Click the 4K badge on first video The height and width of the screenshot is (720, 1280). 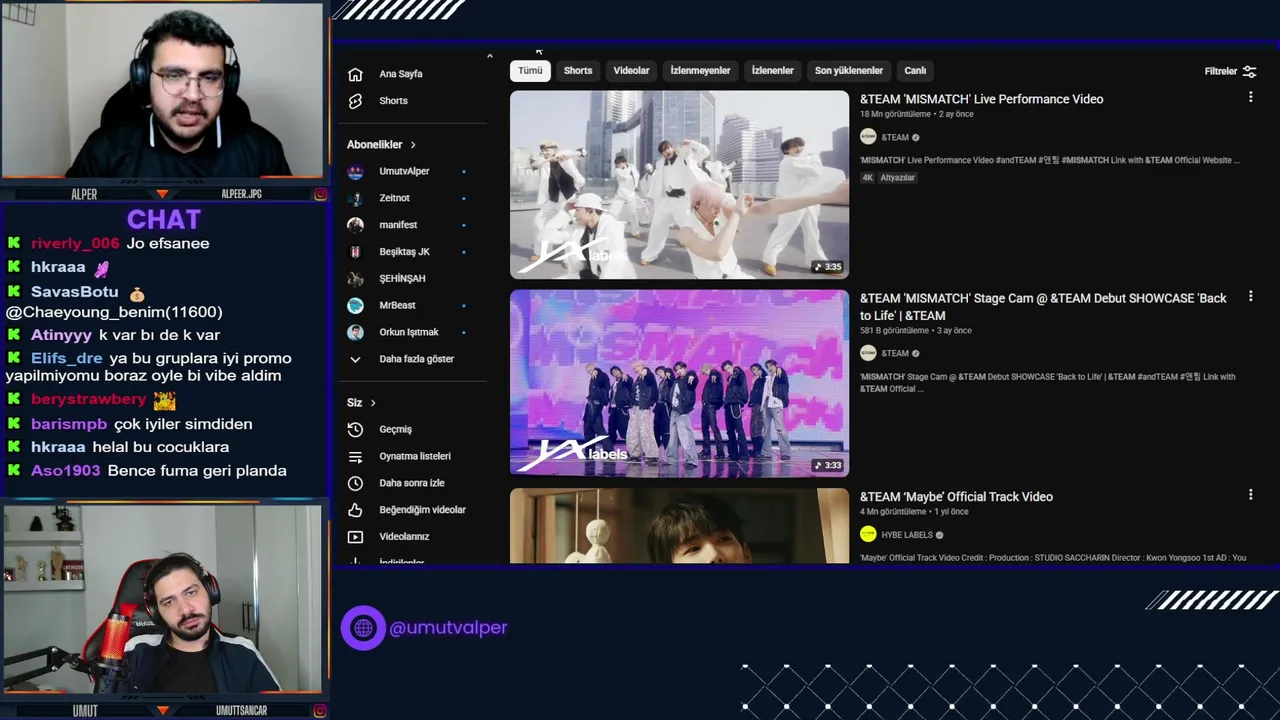868,178
